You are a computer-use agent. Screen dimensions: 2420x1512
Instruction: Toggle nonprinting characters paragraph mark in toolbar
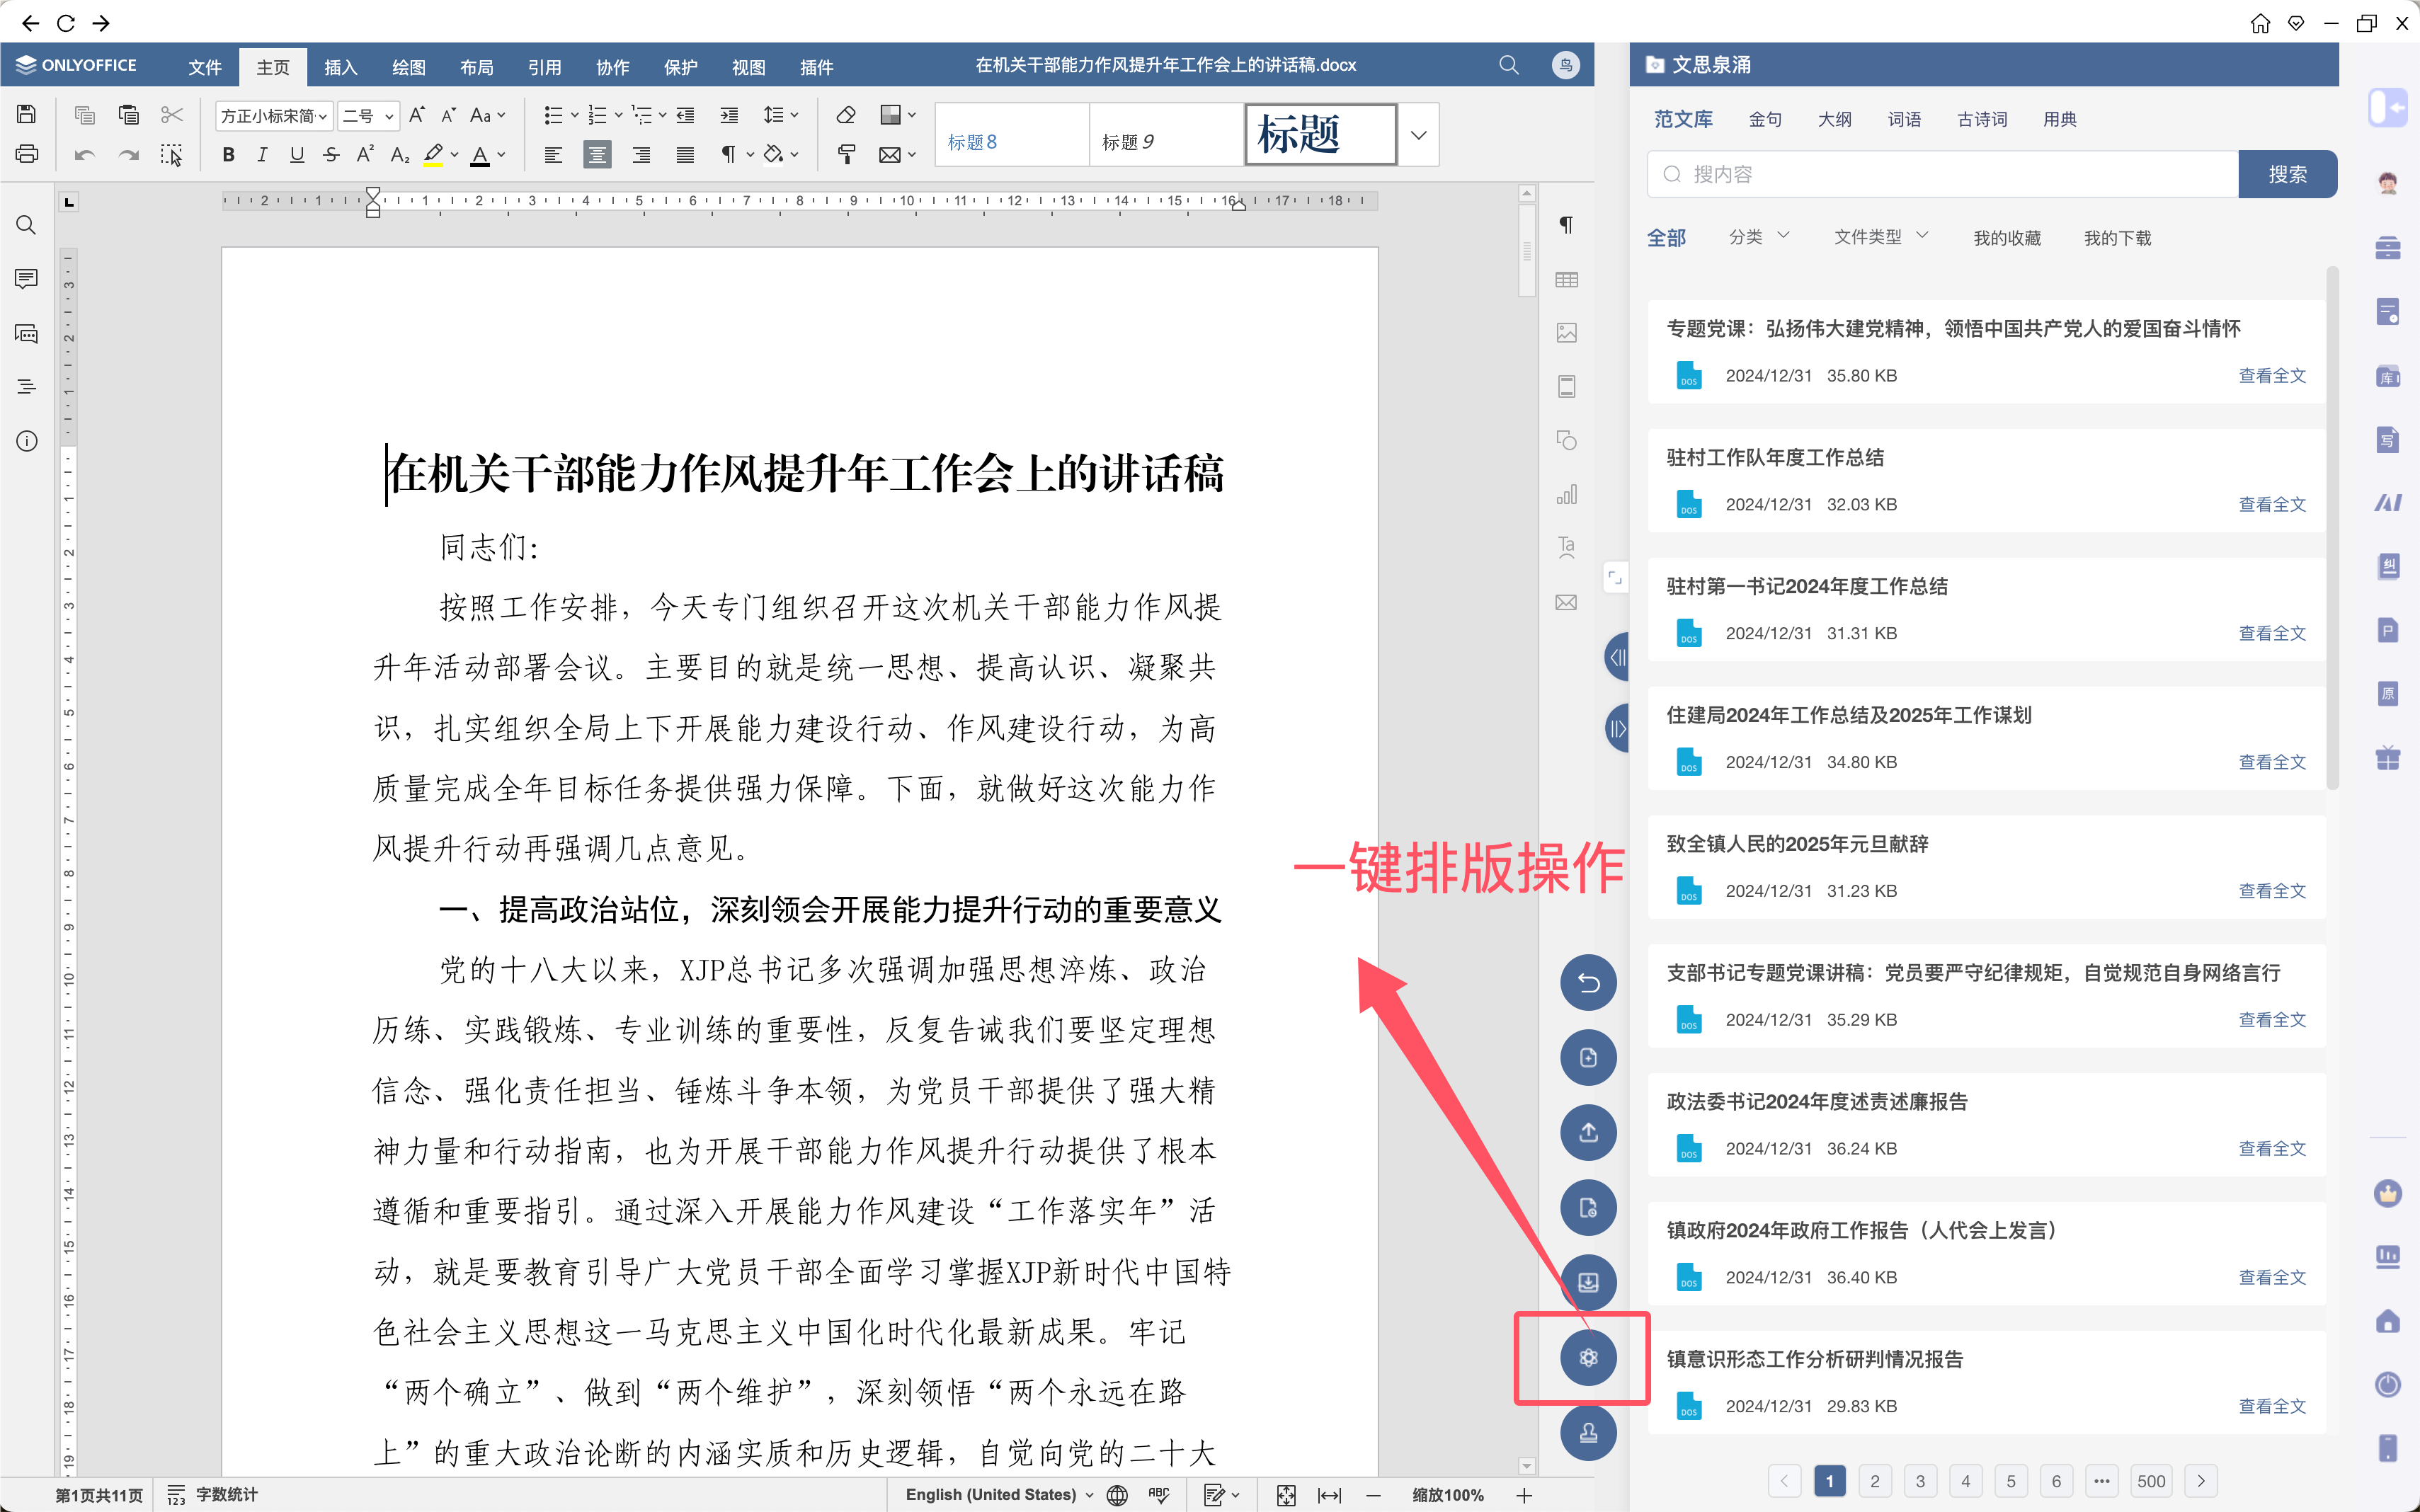(x=737, y=155)
